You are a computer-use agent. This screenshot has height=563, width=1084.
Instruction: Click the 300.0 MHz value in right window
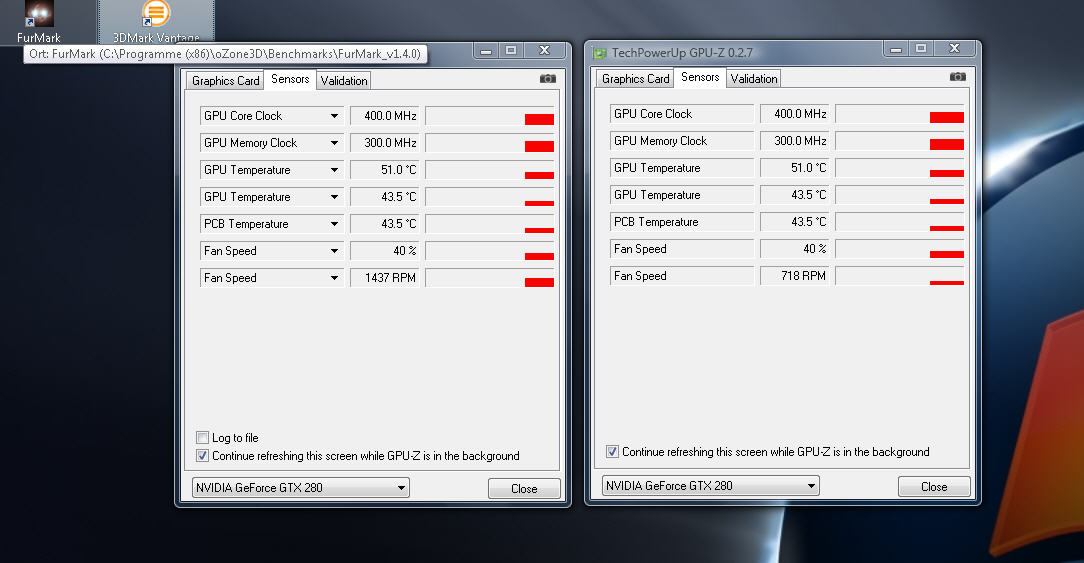(x=794, y=140)
